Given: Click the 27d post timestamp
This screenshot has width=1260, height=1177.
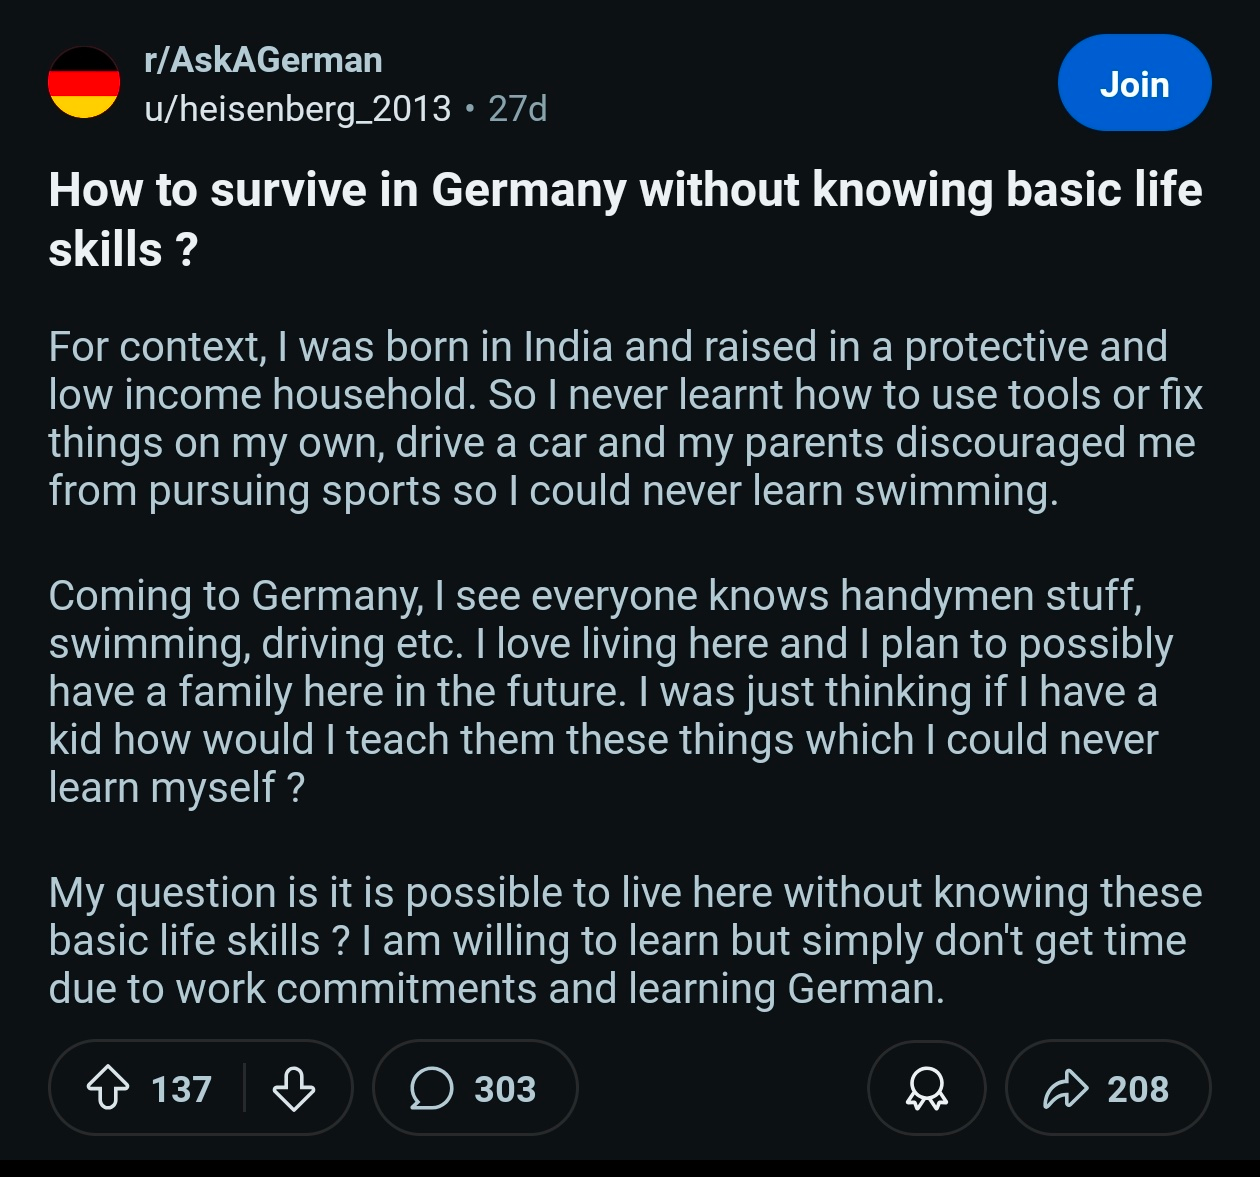Looking at the screenshot, I should 518,108.
